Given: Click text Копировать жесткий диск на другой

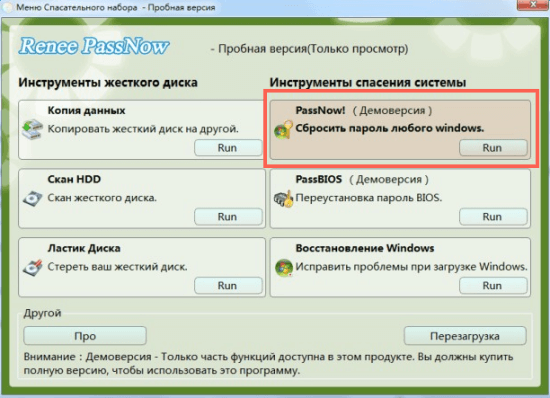Looking at the screenshot, I should click(x=143, y=129).
